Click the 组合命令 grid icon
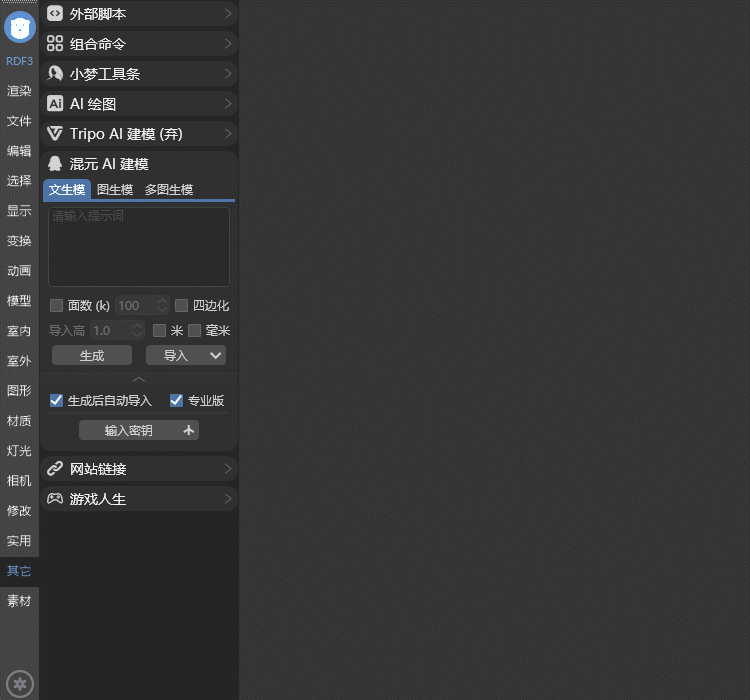The height and width of the screenshot is (700, 750). (x=55, y=44)
